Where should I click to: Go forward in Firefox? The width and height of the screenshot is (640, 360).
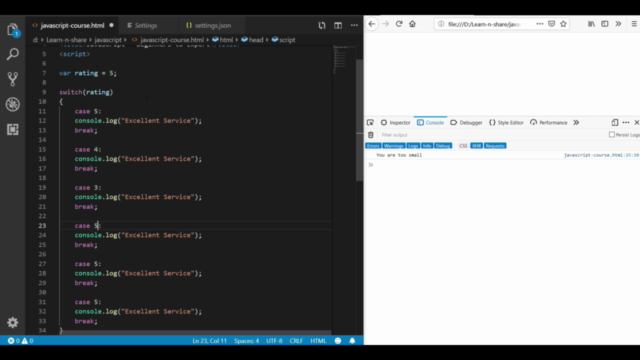(x=386, y=24)
